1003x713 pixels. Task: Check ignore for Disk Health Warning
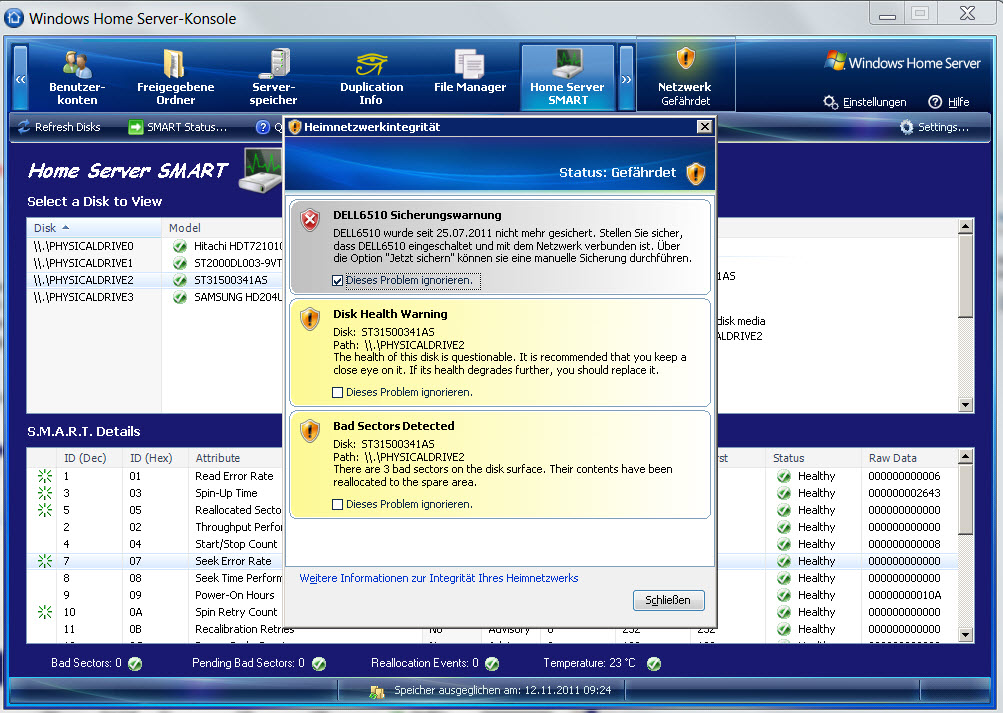[338, 392]
